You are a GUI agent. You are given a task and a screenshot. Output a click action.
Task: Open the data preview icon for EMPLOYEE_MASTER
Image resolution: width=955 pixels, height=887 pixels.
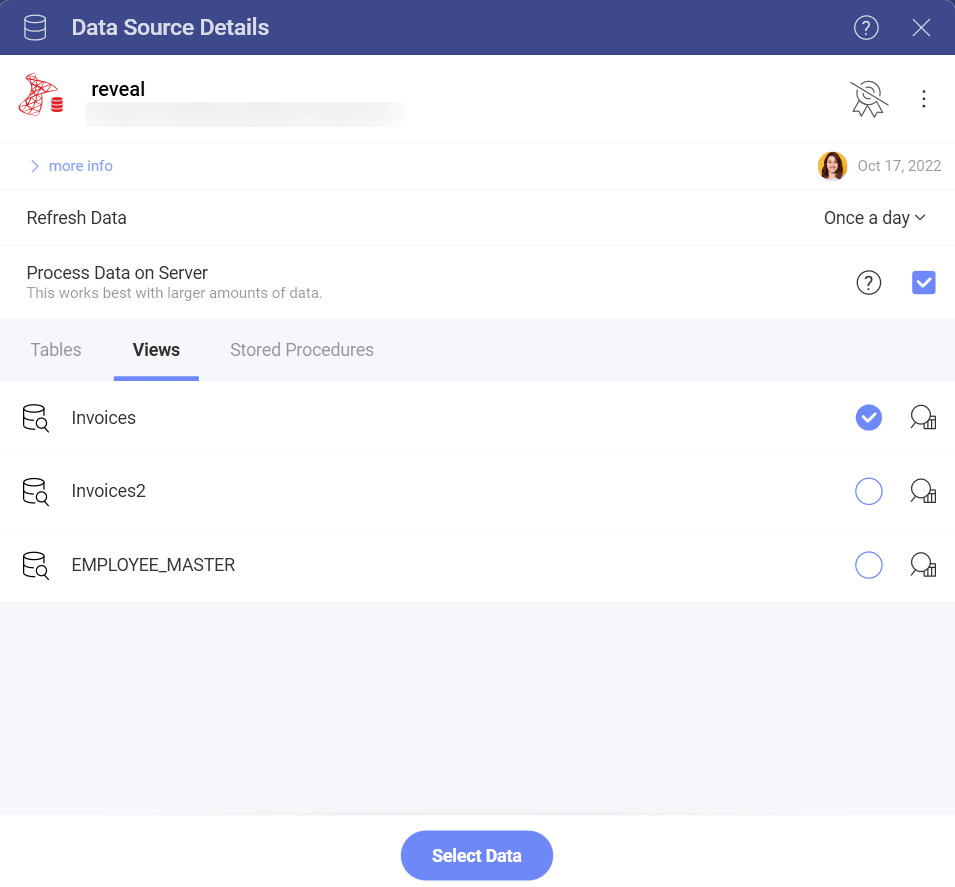[922, 565]
